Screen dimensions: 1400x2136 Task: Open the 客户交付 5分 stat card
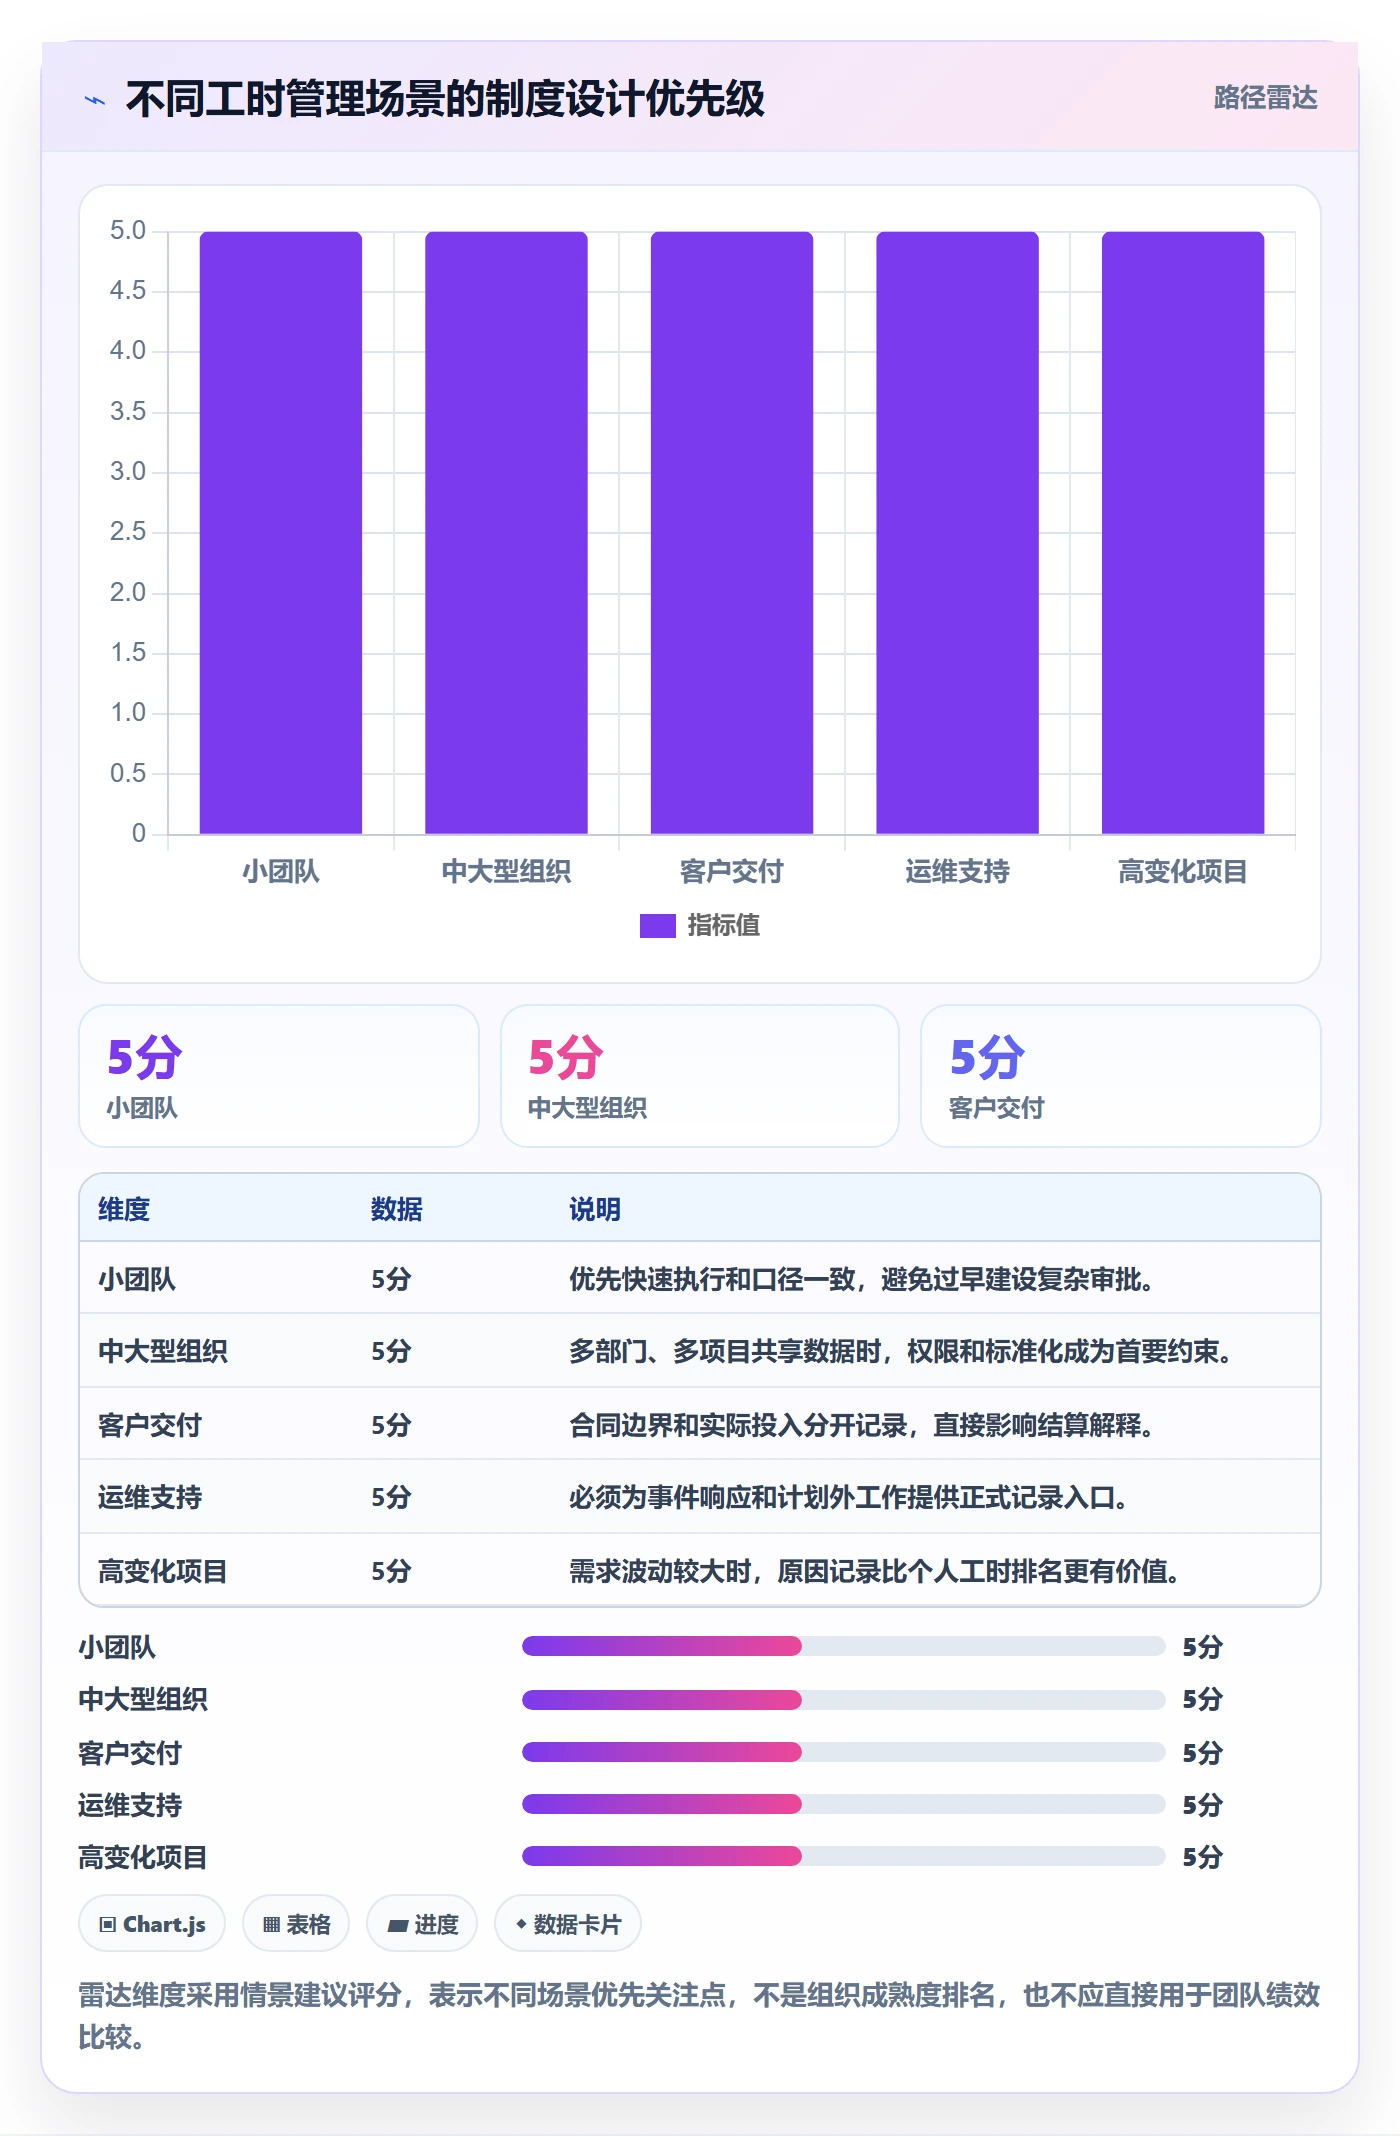(x=1121, y=1076)
